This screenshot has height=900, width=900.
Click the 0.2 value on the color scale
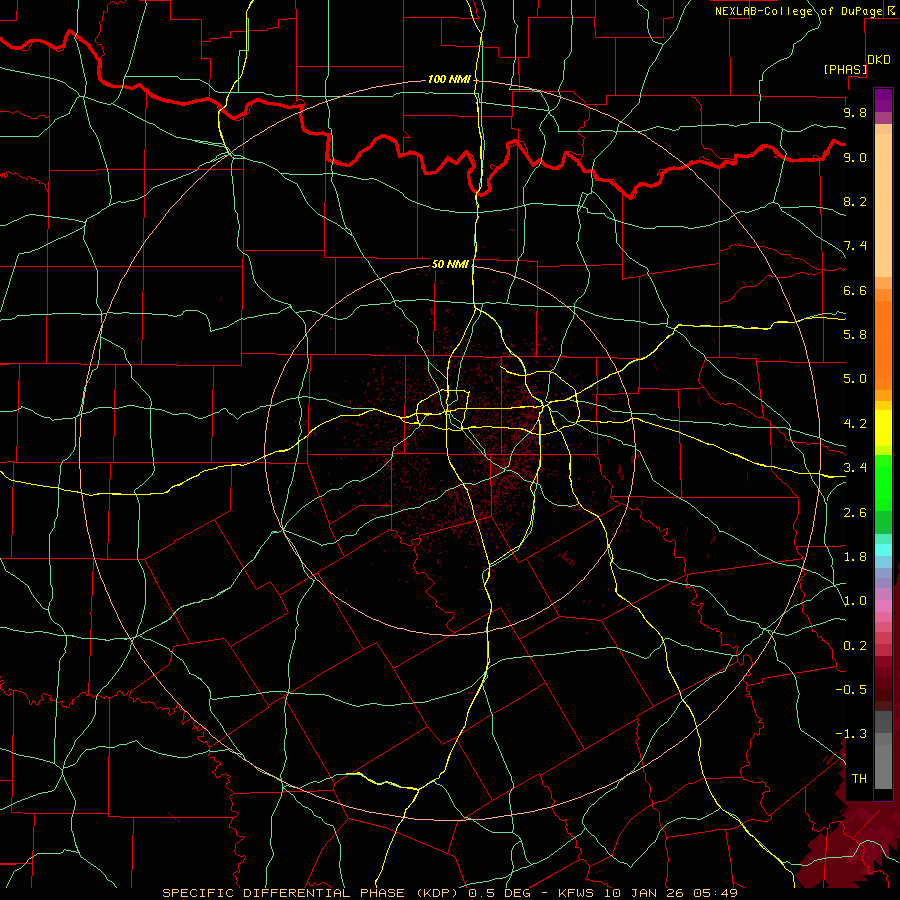coord(855,646)
